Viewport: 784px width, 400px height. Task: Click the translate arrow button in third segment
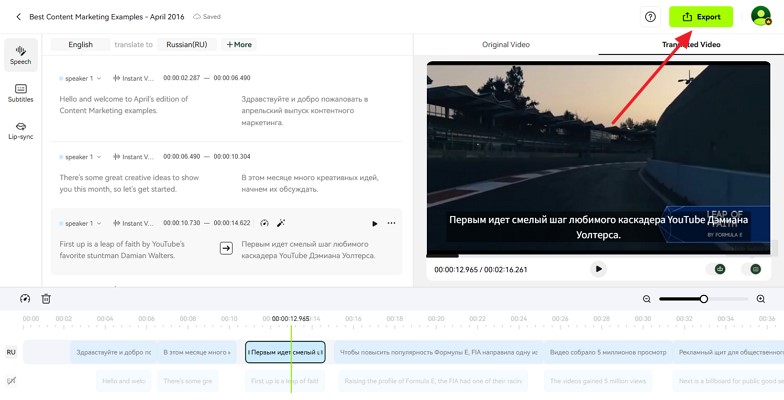(x=226, y=248)
